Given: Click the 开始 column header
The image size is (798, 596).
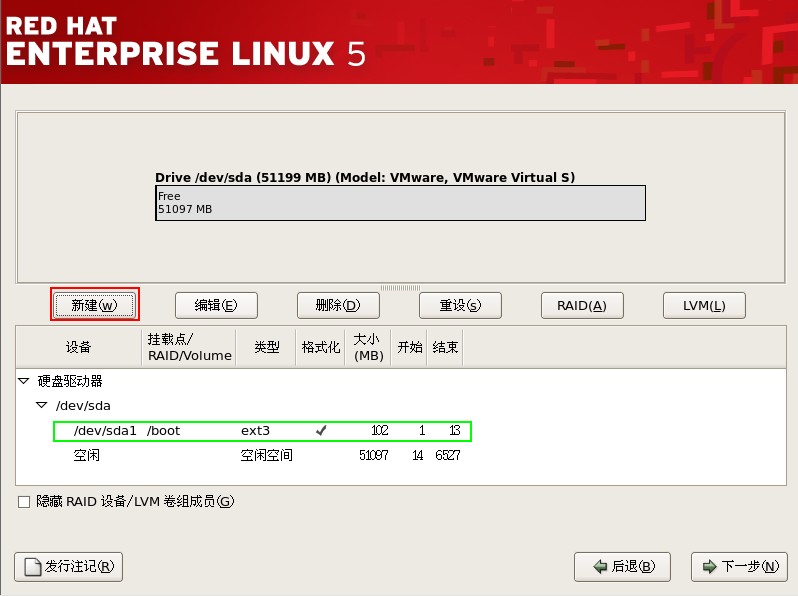Looking at the screenshot, I should 409,347.
